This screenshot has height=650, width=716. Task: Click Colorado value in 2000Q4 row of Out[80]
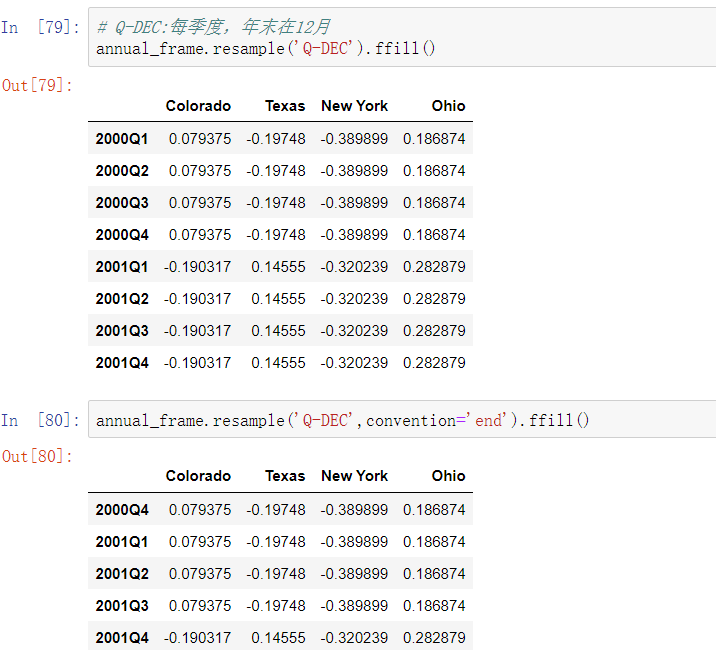point(200,510)
